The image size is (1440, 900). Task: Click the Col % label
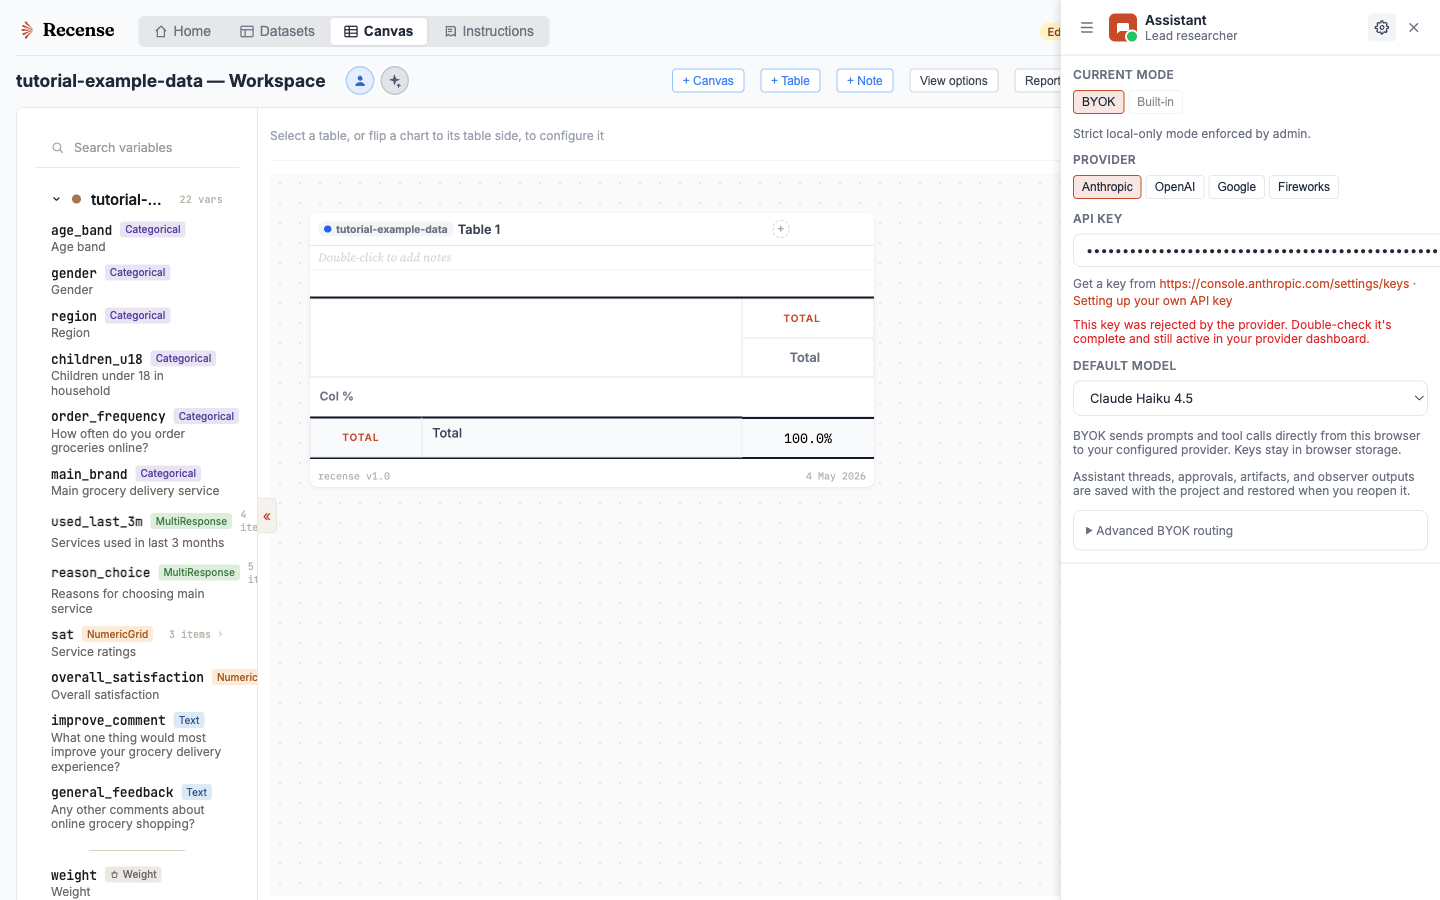336,396
